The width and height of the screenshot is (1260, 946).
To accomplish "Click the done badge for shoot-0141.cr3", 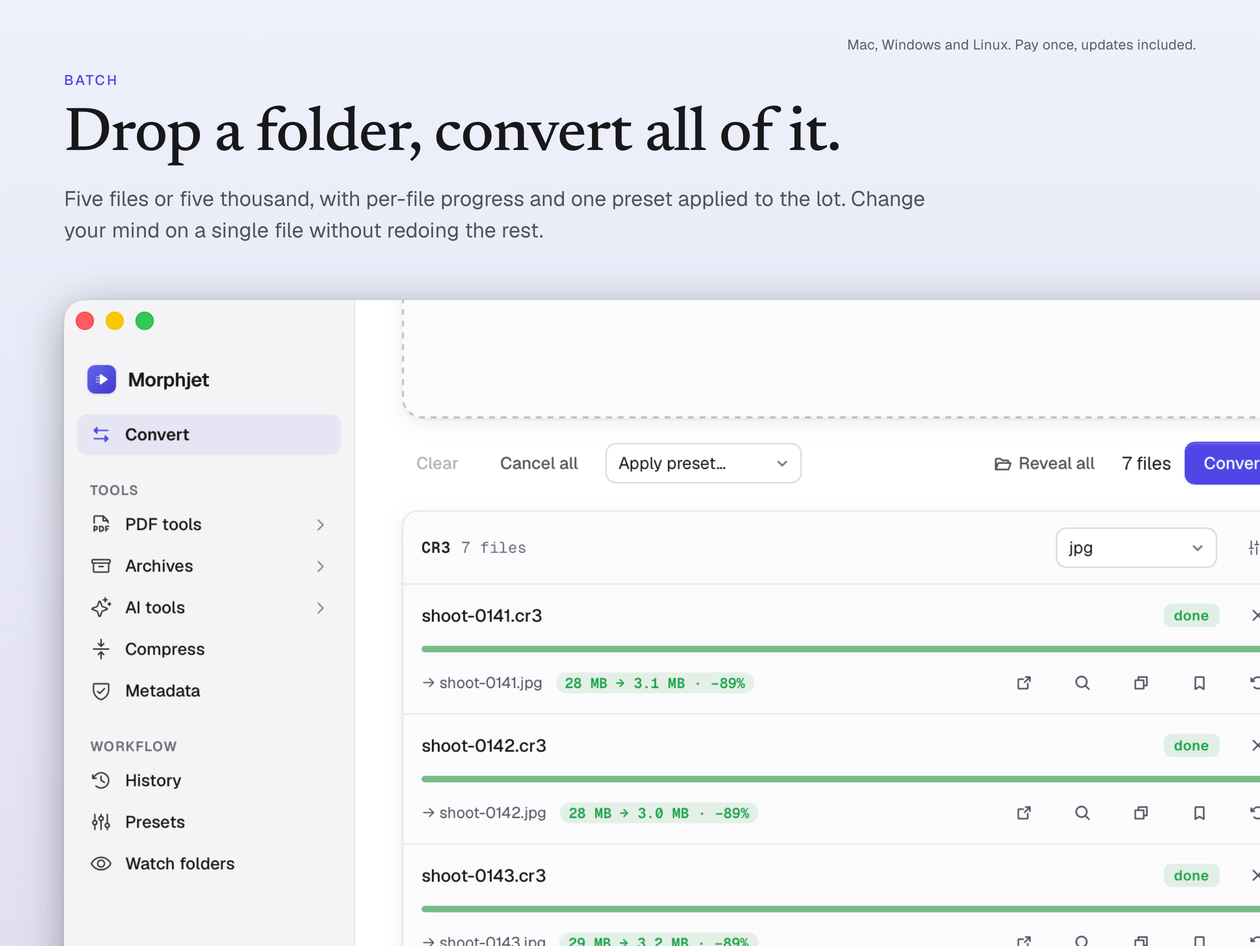I will point(1191,616).
